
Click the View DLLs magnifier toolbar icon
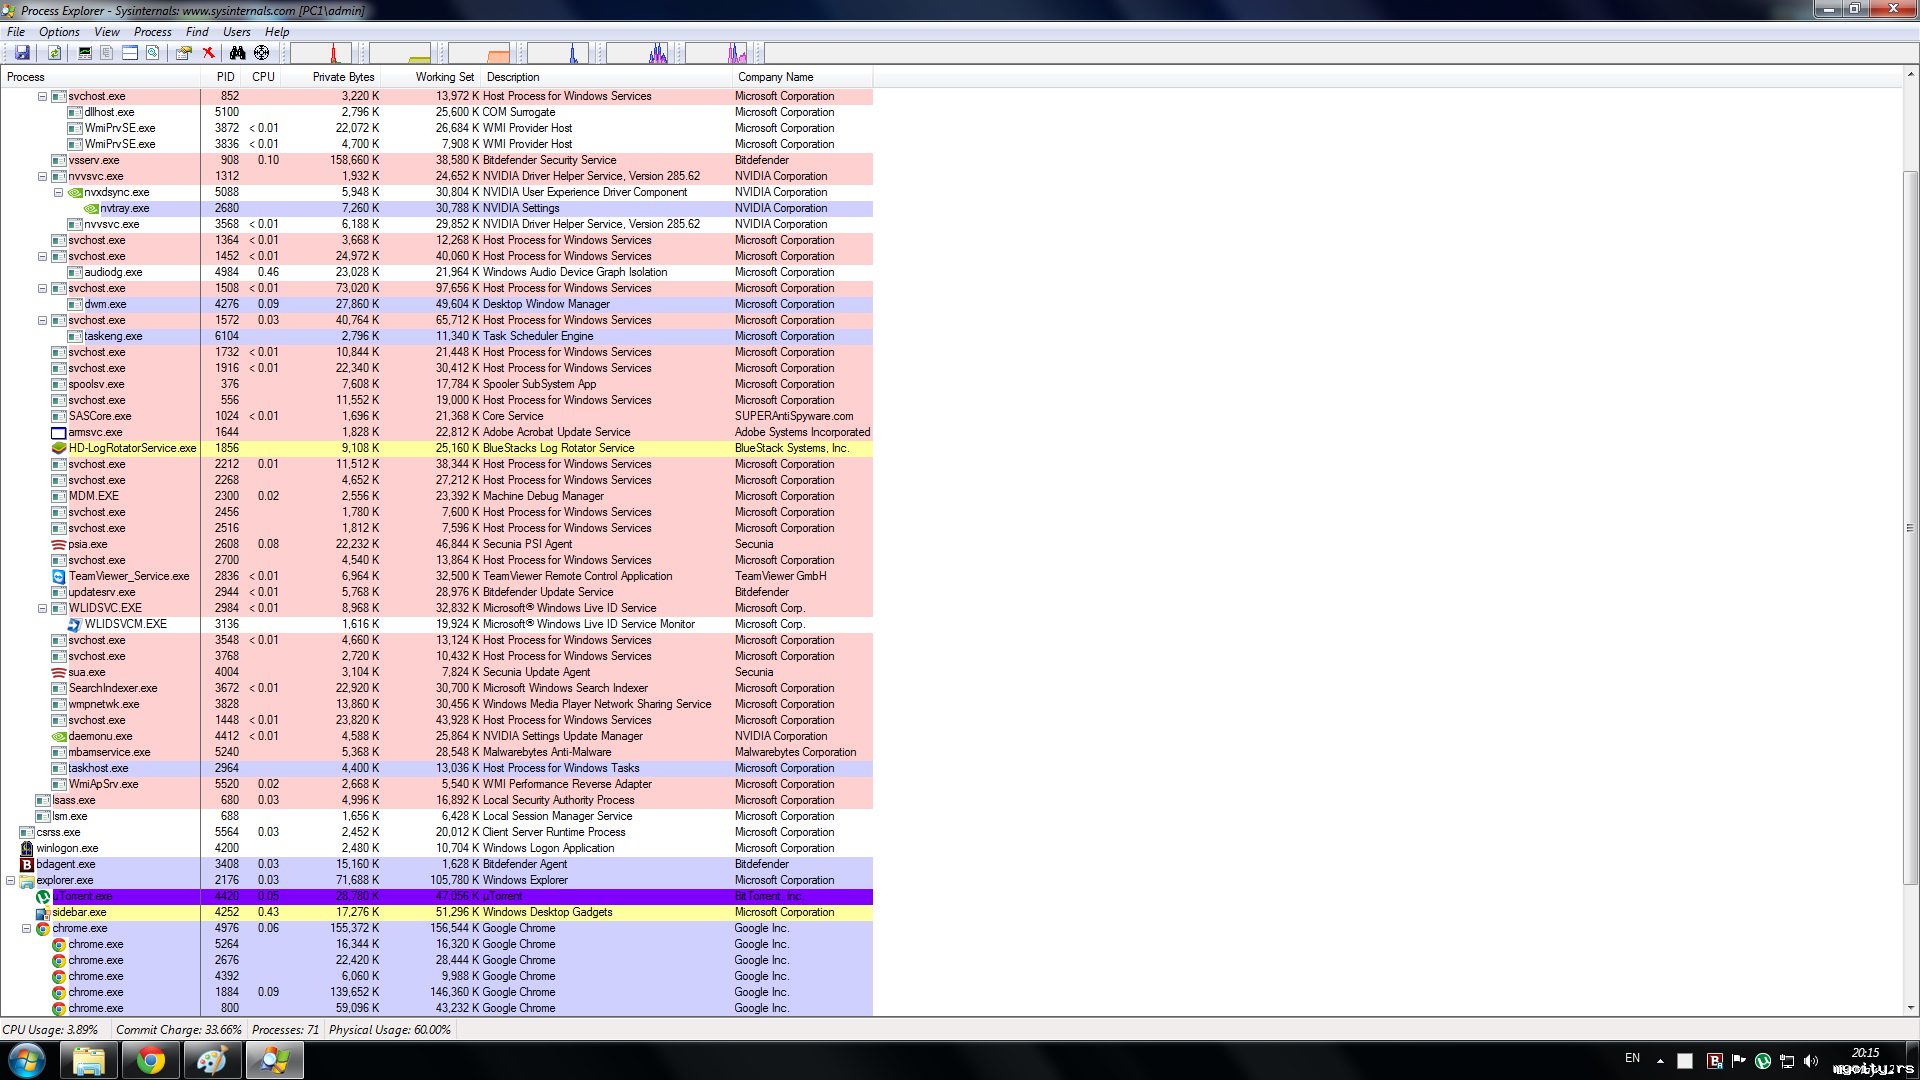tap(153, 53)
